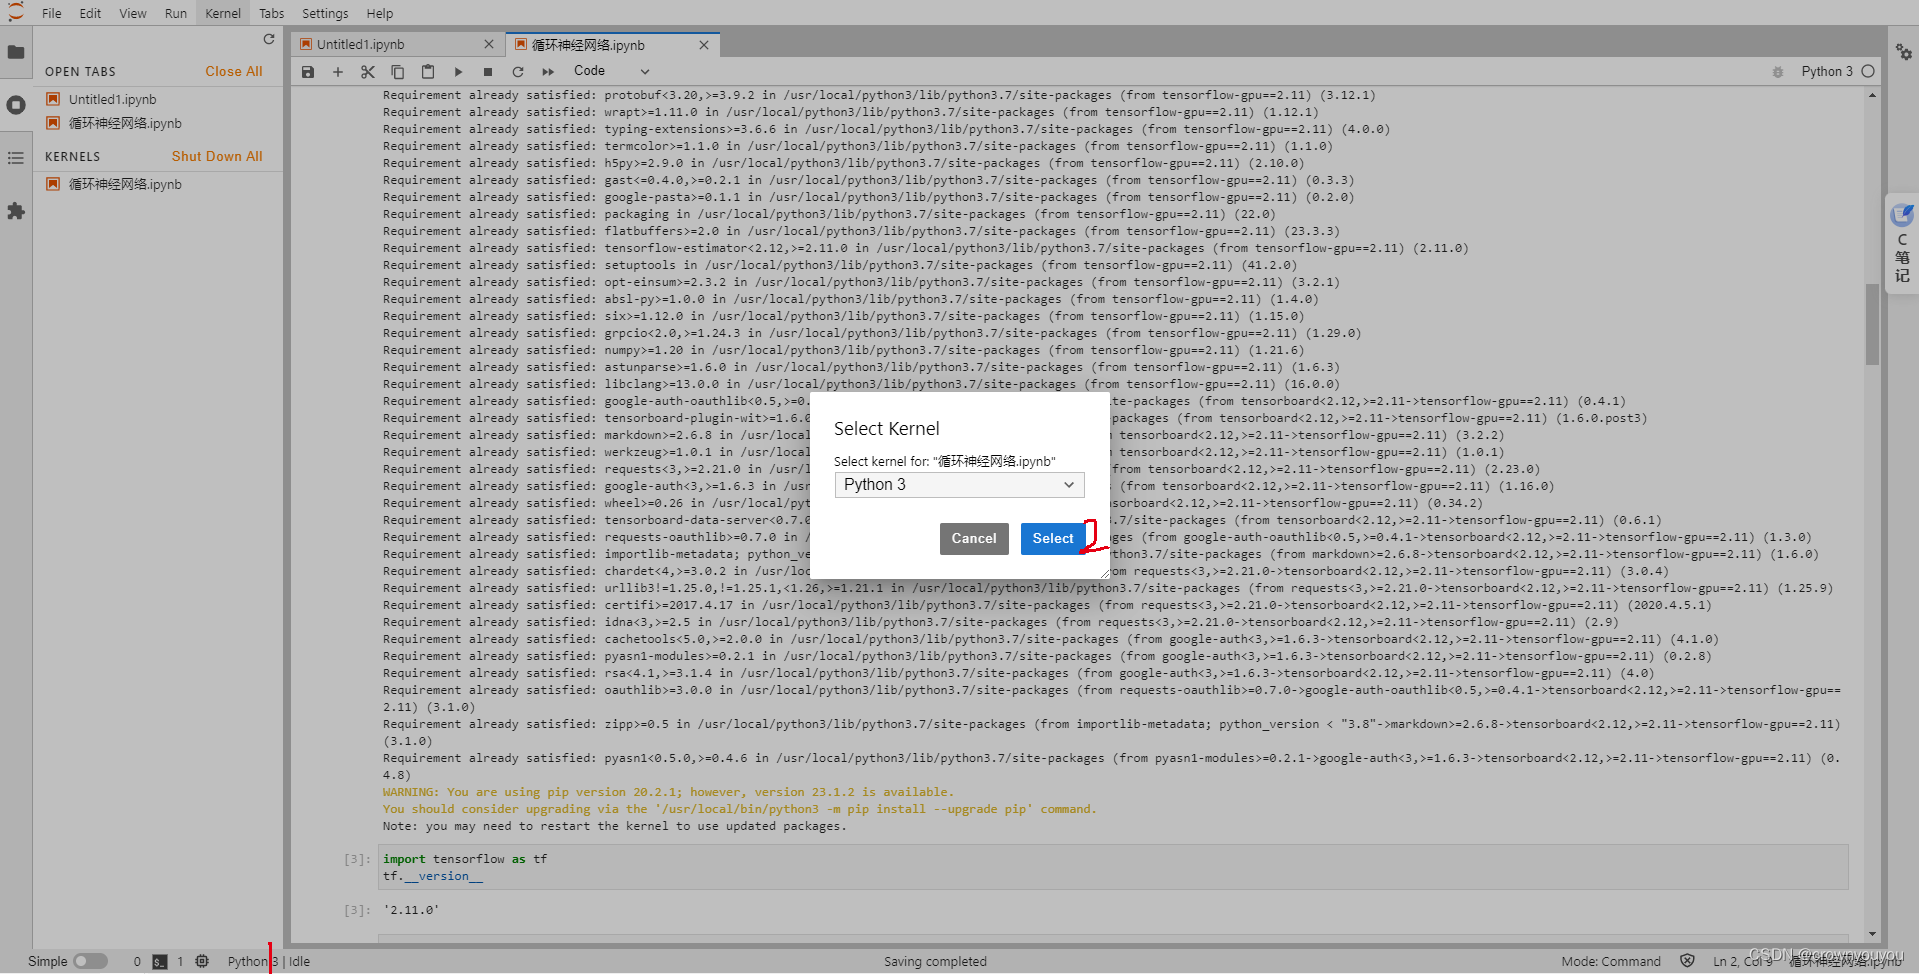1919x974 pixels.
Task: Open the File menu
Action: click(x=52, y=13)
